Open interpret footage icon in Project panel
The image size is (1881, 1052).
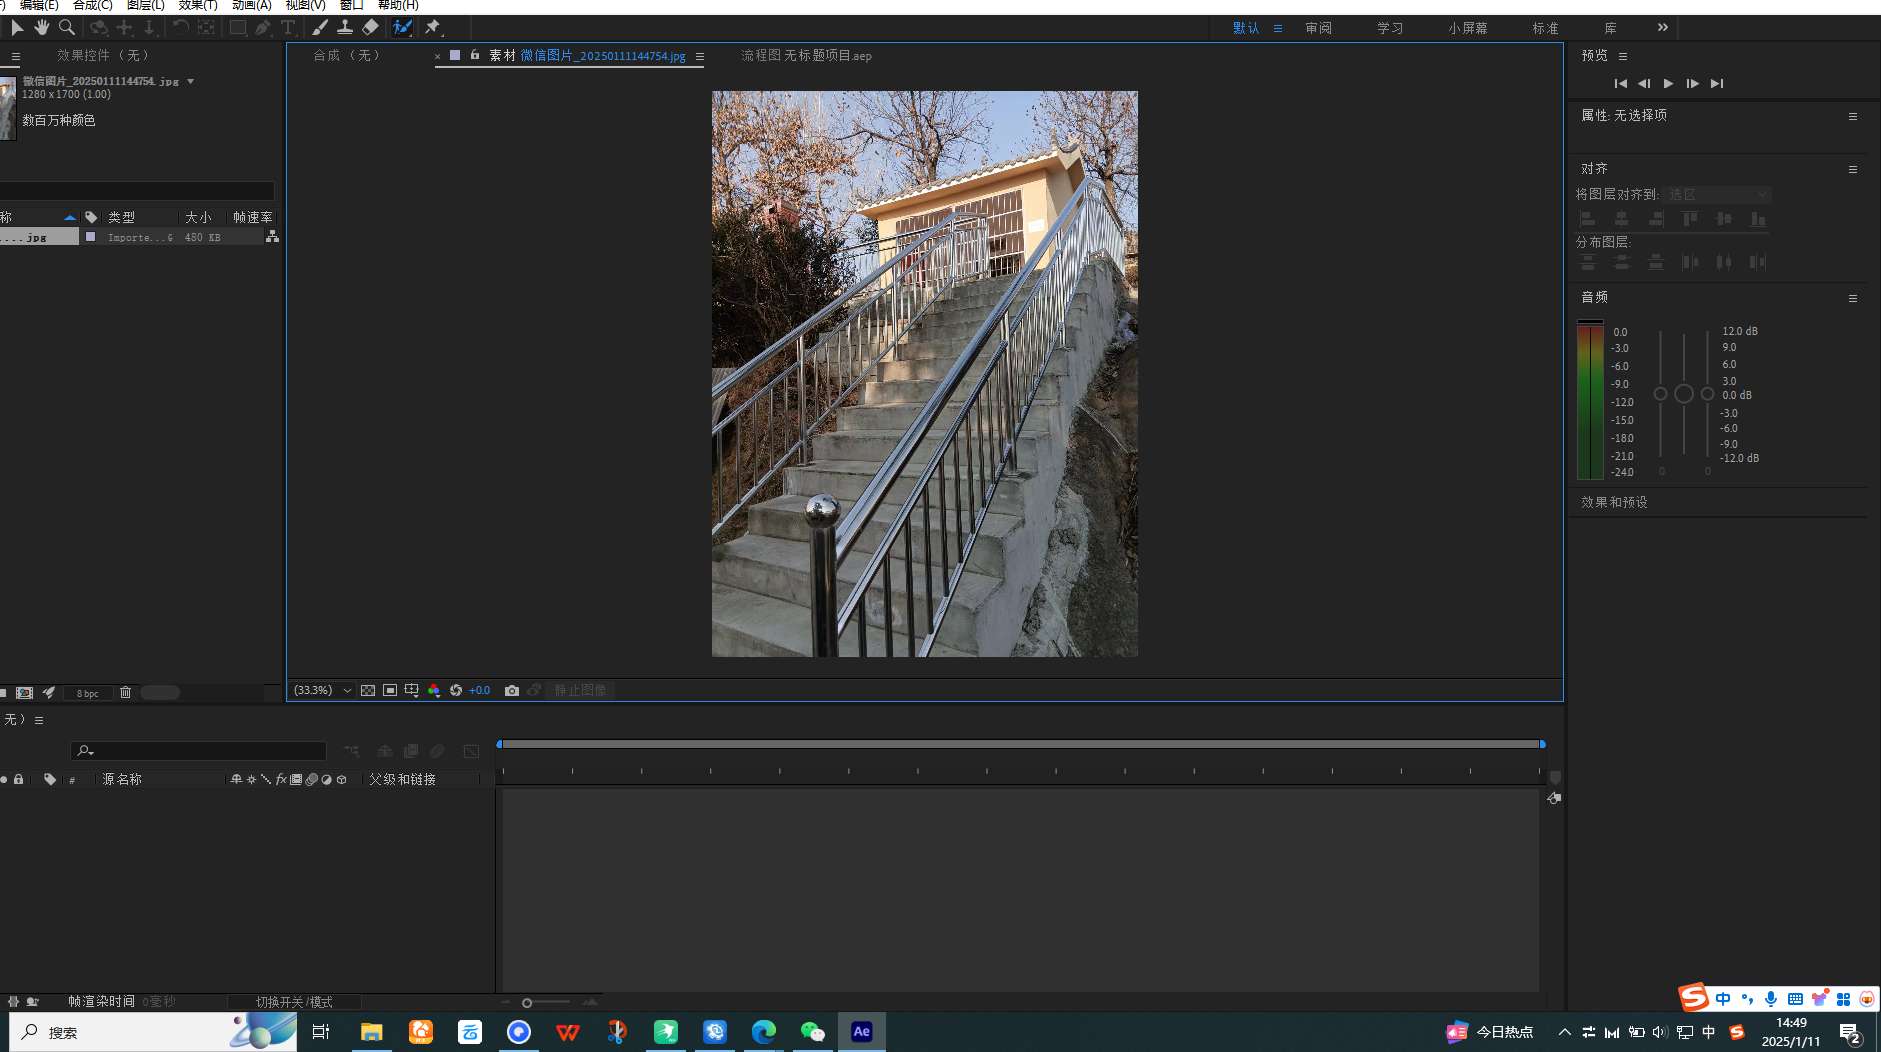tap(25, 692)
